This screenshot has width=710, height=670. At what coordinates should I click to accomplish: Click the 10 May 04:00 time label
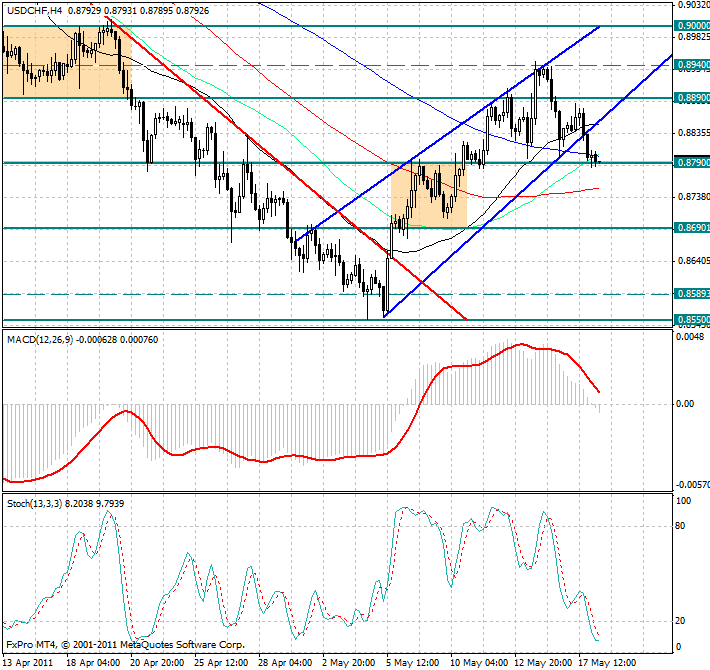tap(479, 663)
